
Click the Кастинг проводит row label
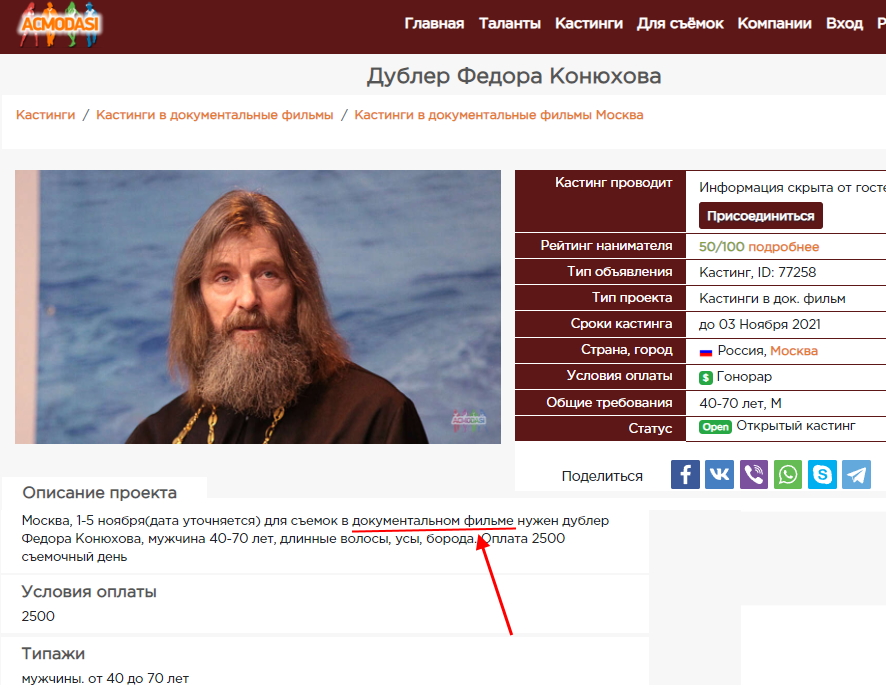pos(614,183)
